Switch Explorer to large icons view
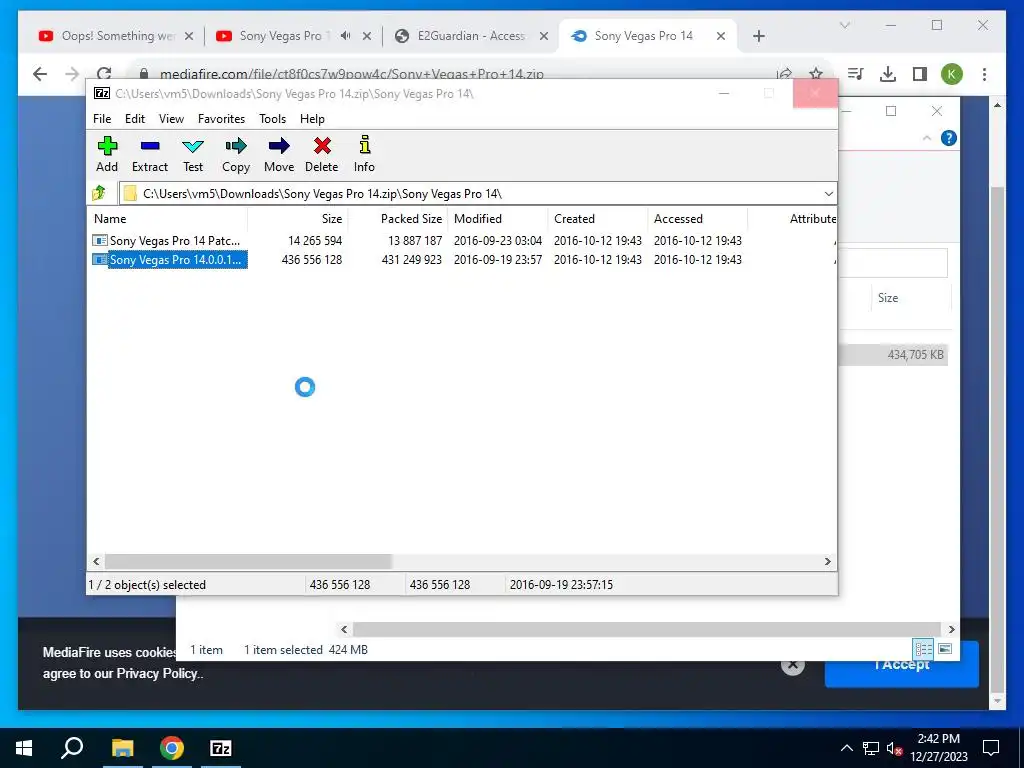 tap(944, 648)
